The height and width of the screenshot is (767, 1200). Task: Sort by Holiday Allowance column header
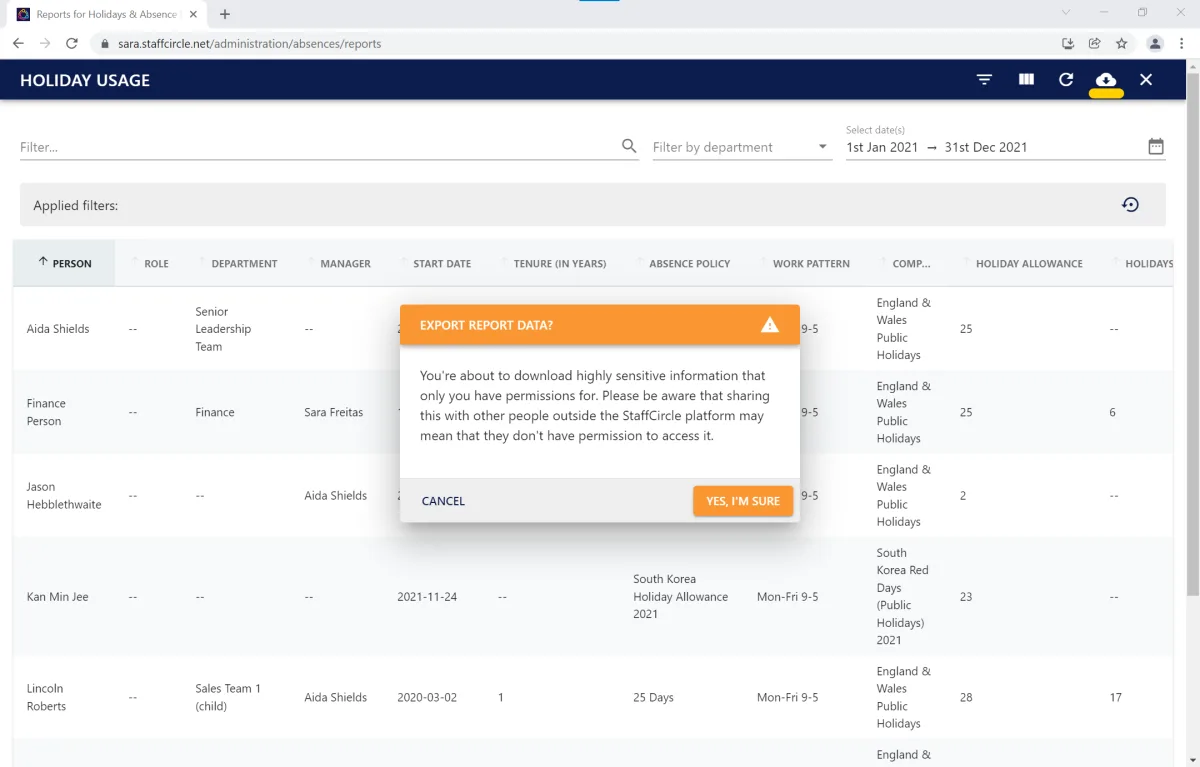point(1029,264)
